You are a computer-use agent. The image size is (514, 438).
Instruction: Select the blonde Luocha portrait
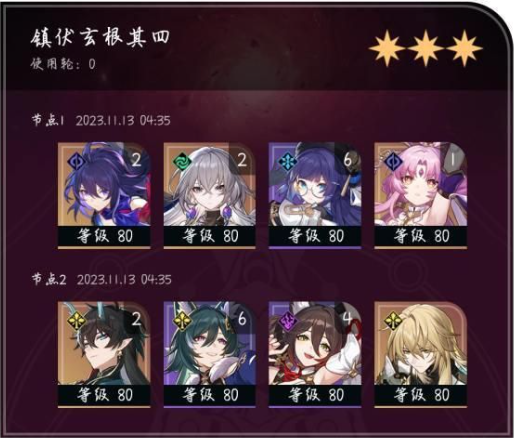420,343
